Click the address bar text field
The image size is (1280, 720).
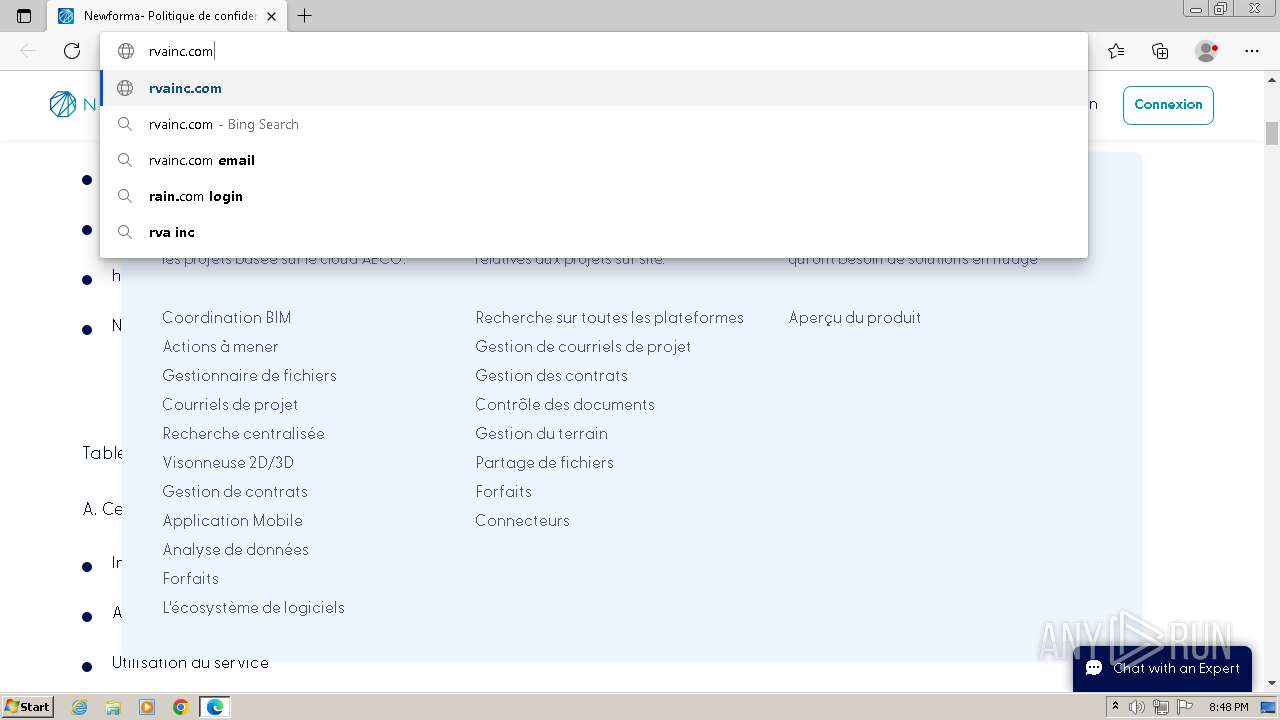[x=594, y=51]
